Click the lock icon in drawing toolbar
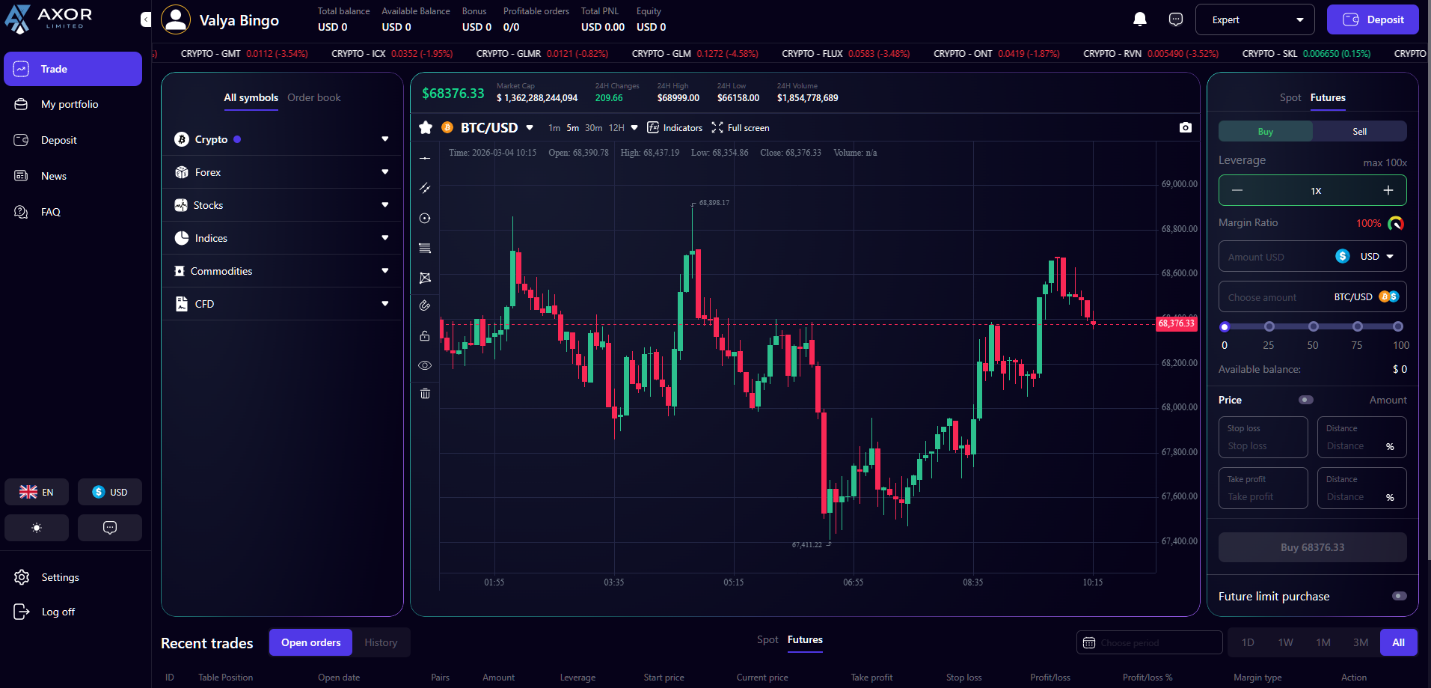The image size is (1431, 688). [425, 336]
